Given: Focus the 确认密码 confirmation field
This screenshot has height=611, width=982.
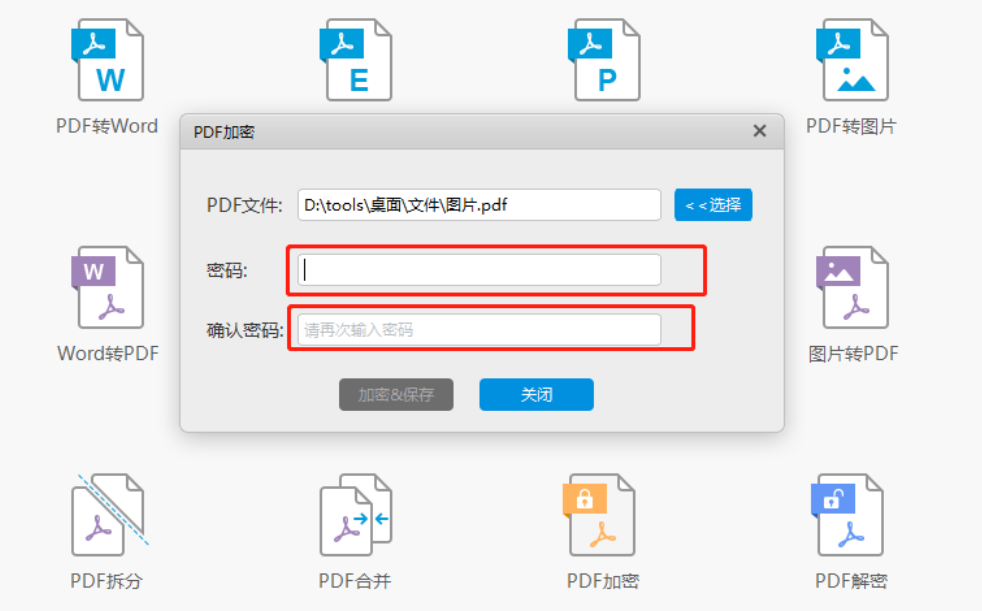Looking at the screenshot, I should click(x=479, y=329).
